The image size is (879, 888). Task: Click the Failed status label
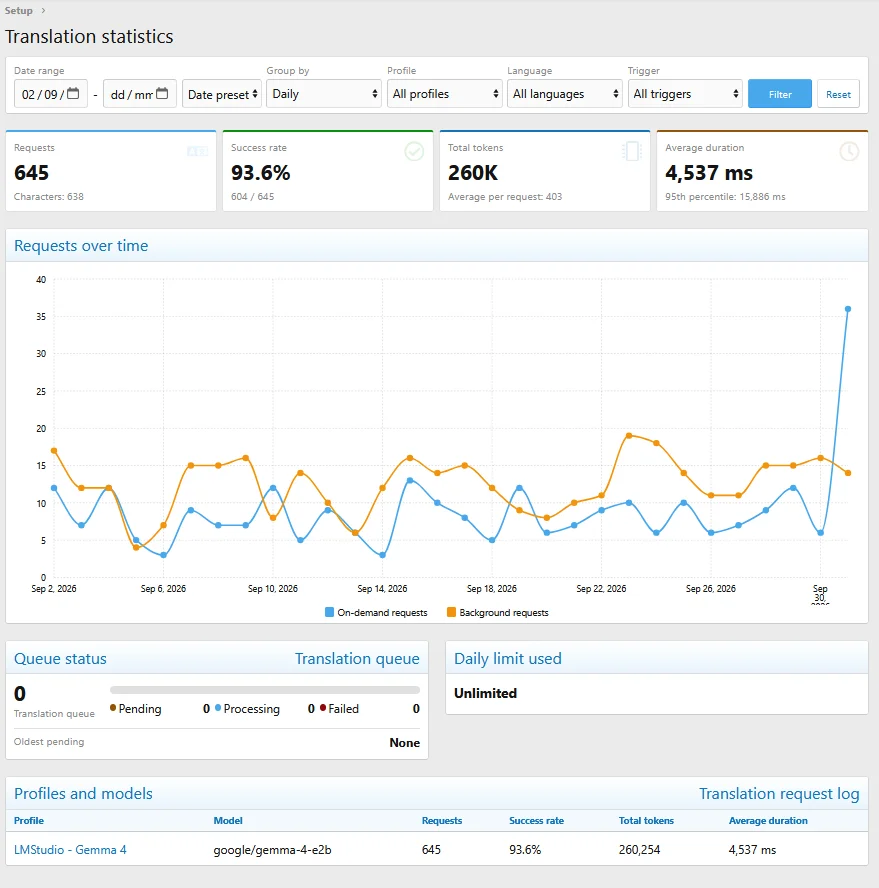344,709
